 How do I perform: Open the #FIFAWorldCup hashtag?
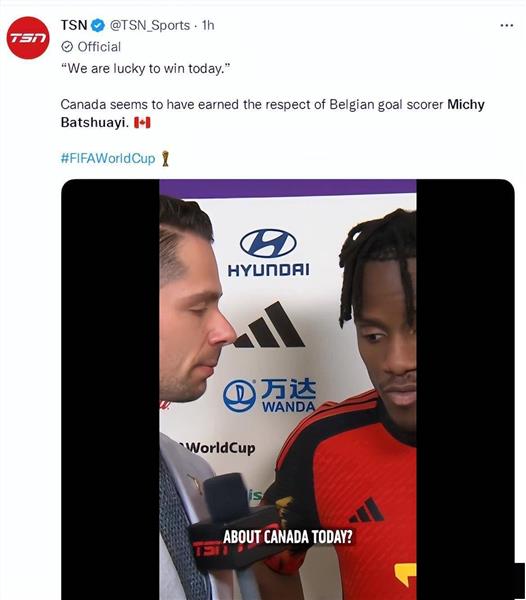coord(108,158)
